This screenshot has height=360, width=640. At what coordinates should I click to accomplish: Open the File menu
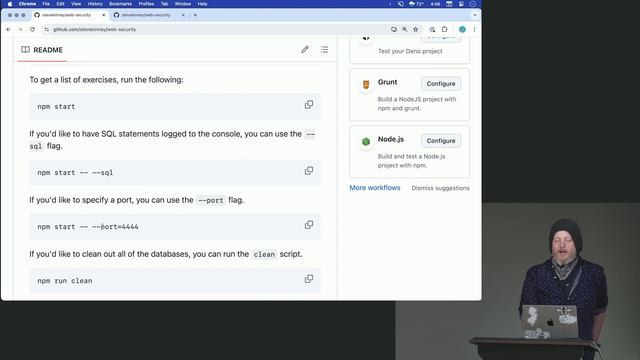coord(46,4)
